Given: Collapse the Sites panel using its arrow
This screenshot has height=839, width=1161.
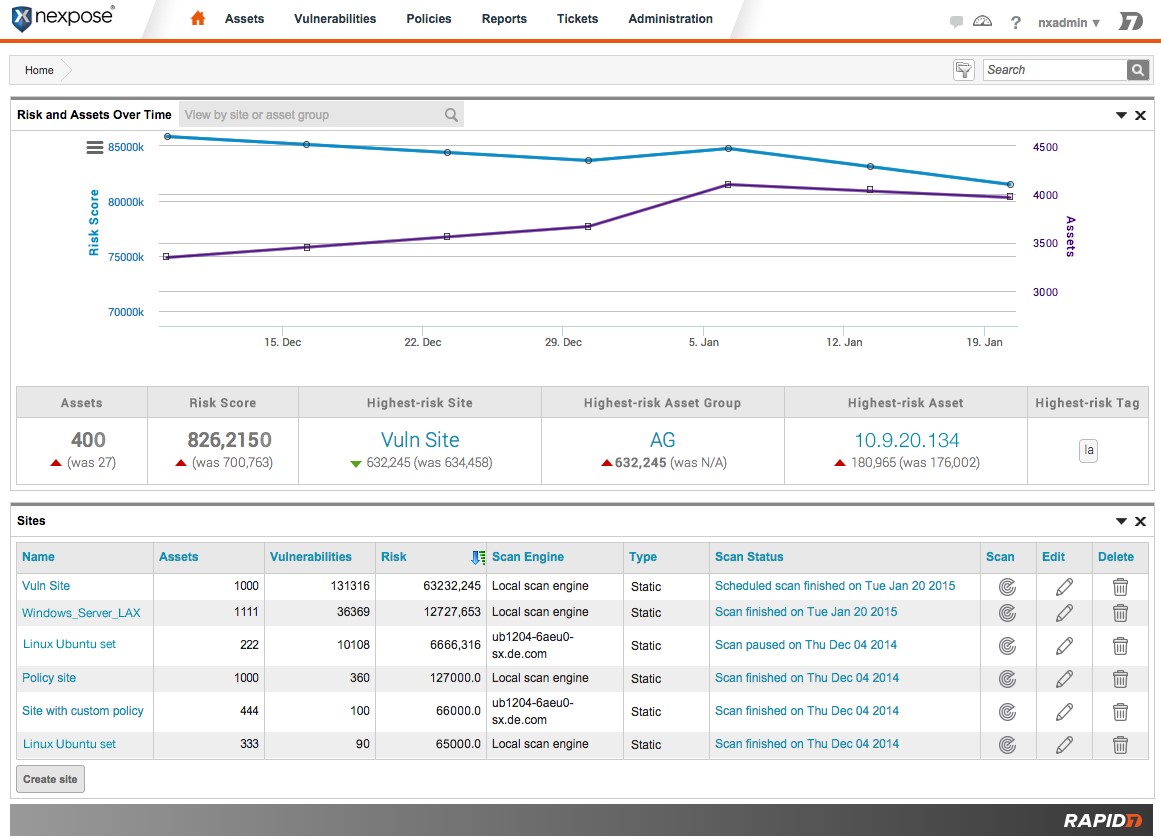Looking at the screenshot, I should click(x=1121, y=522).
